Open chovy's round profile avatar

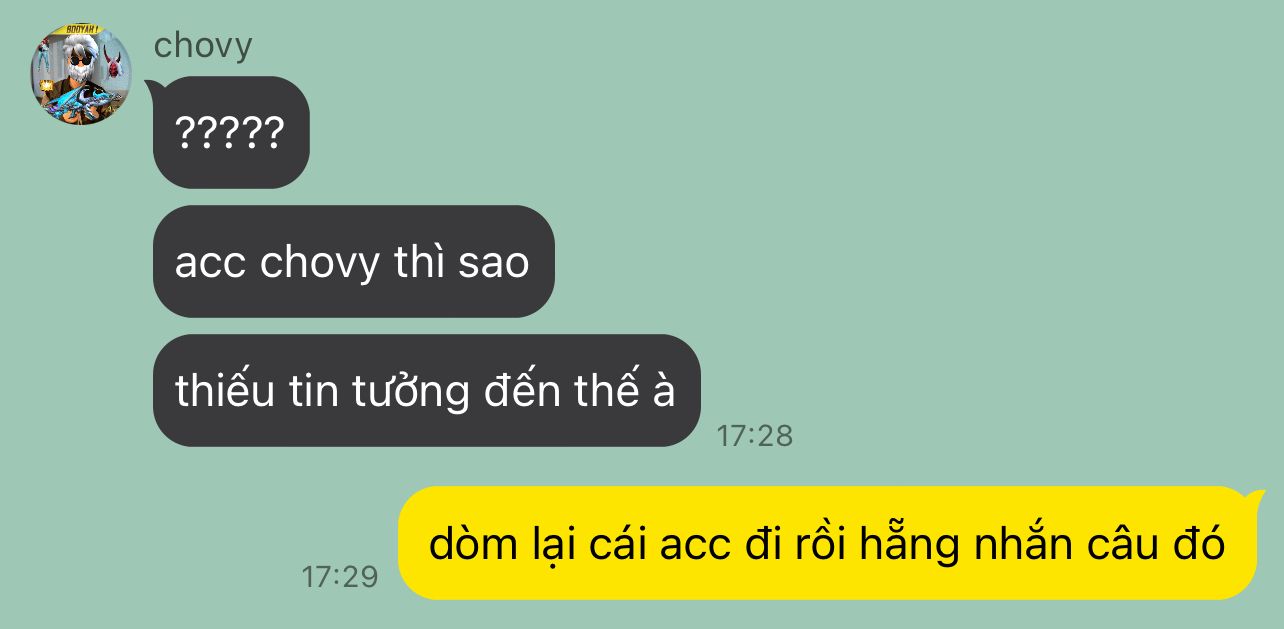tap(81, 74)
